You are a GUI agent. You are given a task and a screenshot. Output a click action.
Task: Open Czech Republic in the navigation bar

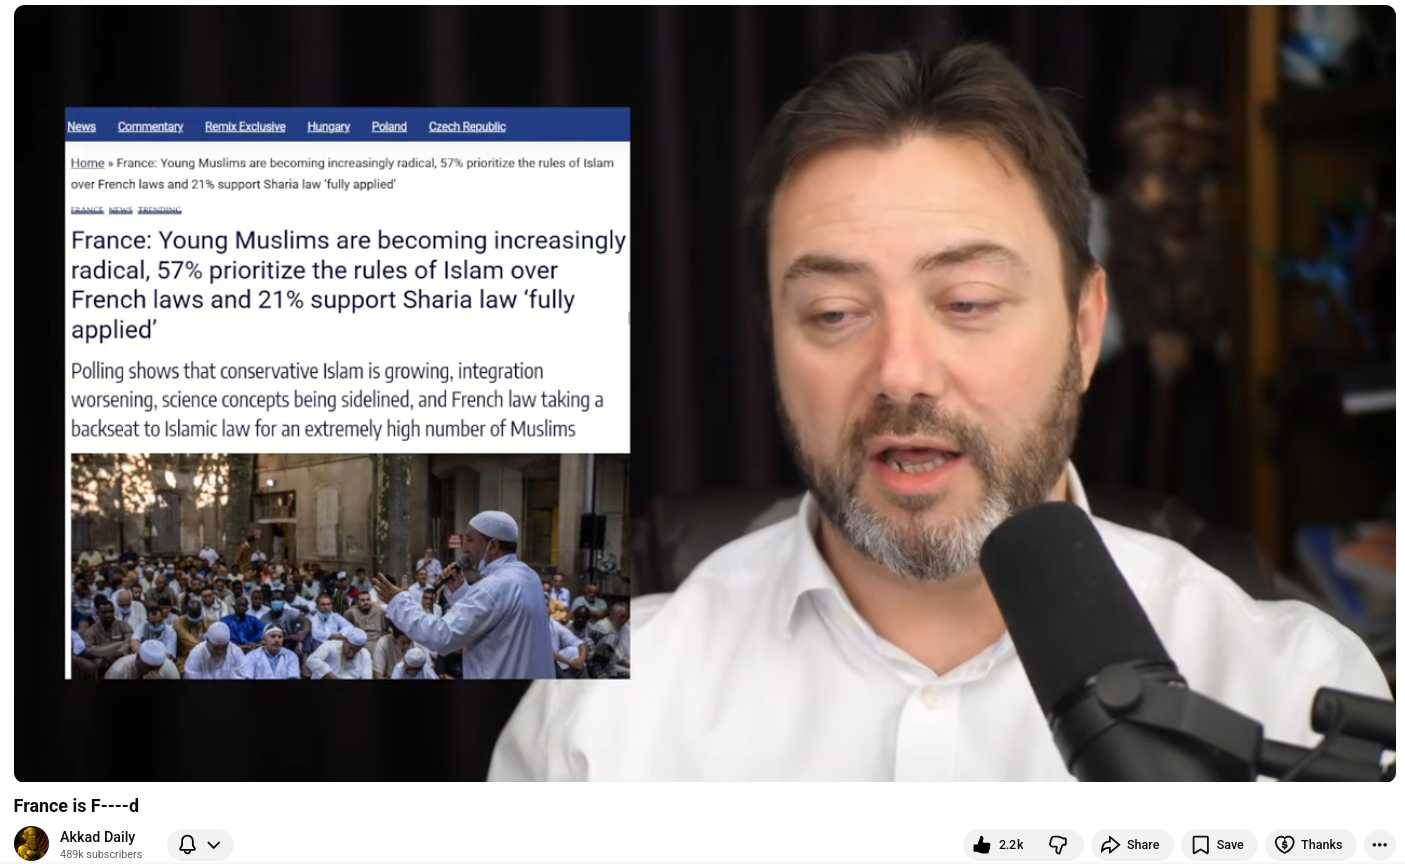(467, 127)
